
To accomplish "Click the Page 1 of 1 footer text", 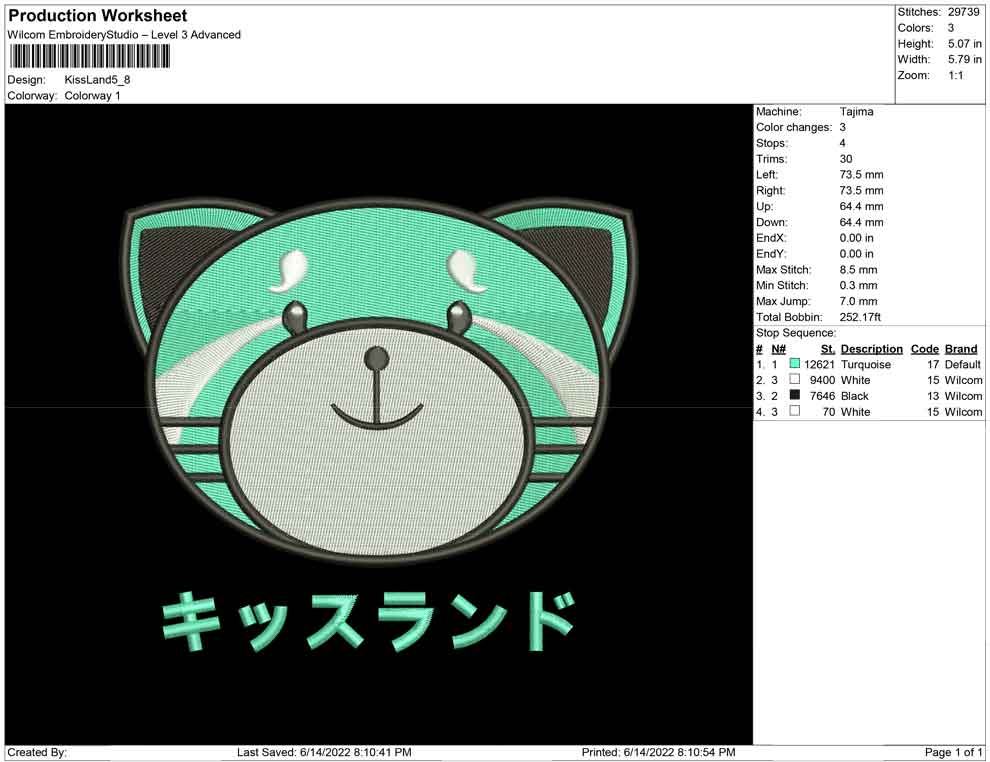I will coord(954,752).
